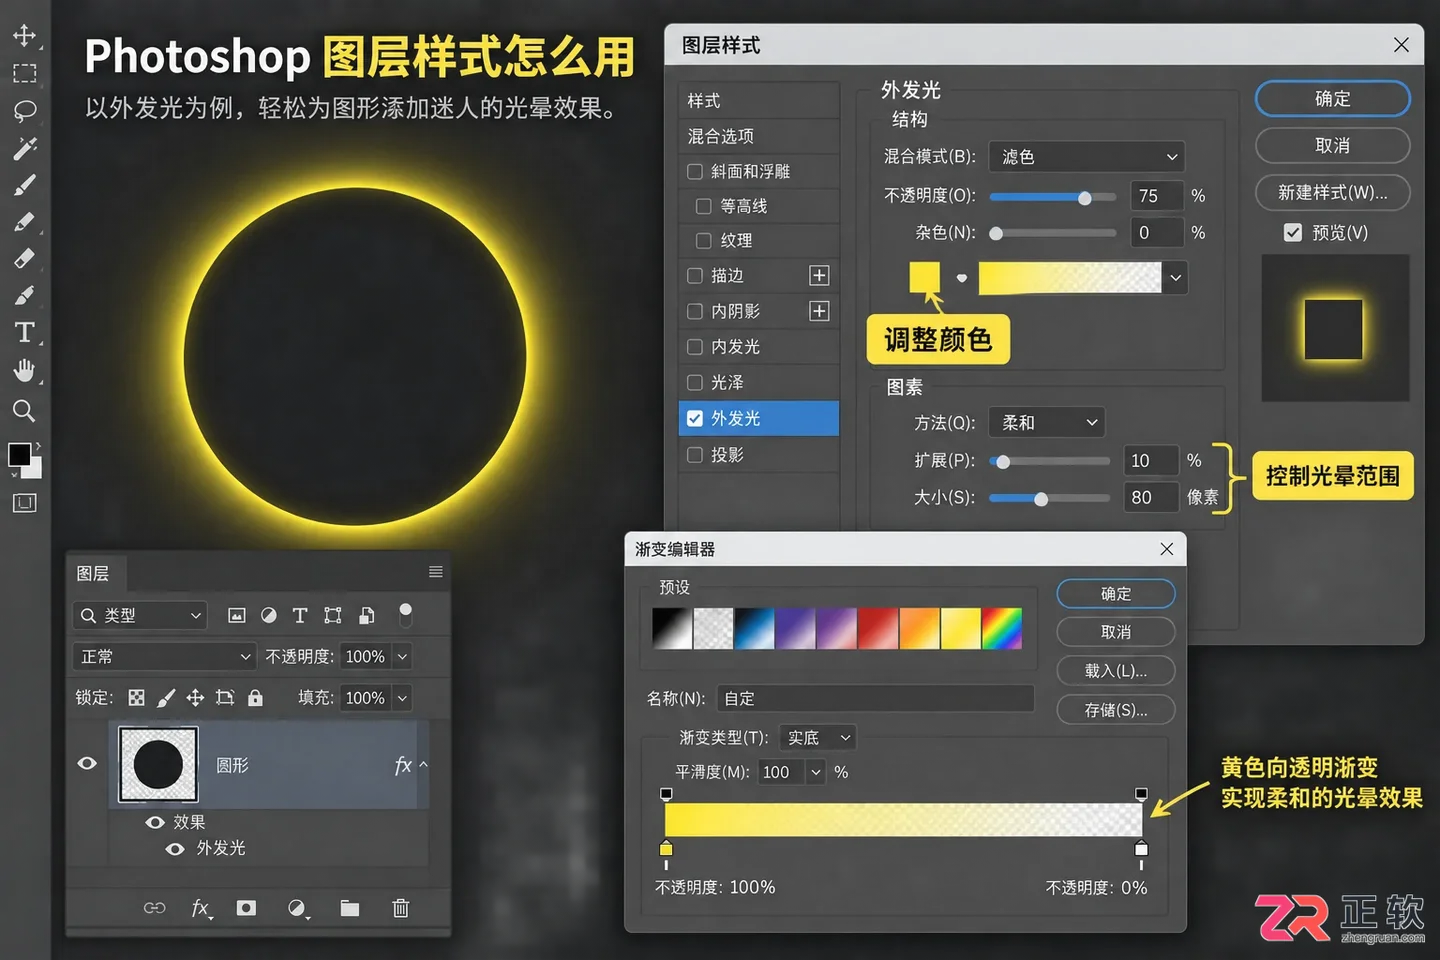Hide the 圆形 layer with eye icon
Screen dimensions: 1440x960
click(x=88, y=763)
